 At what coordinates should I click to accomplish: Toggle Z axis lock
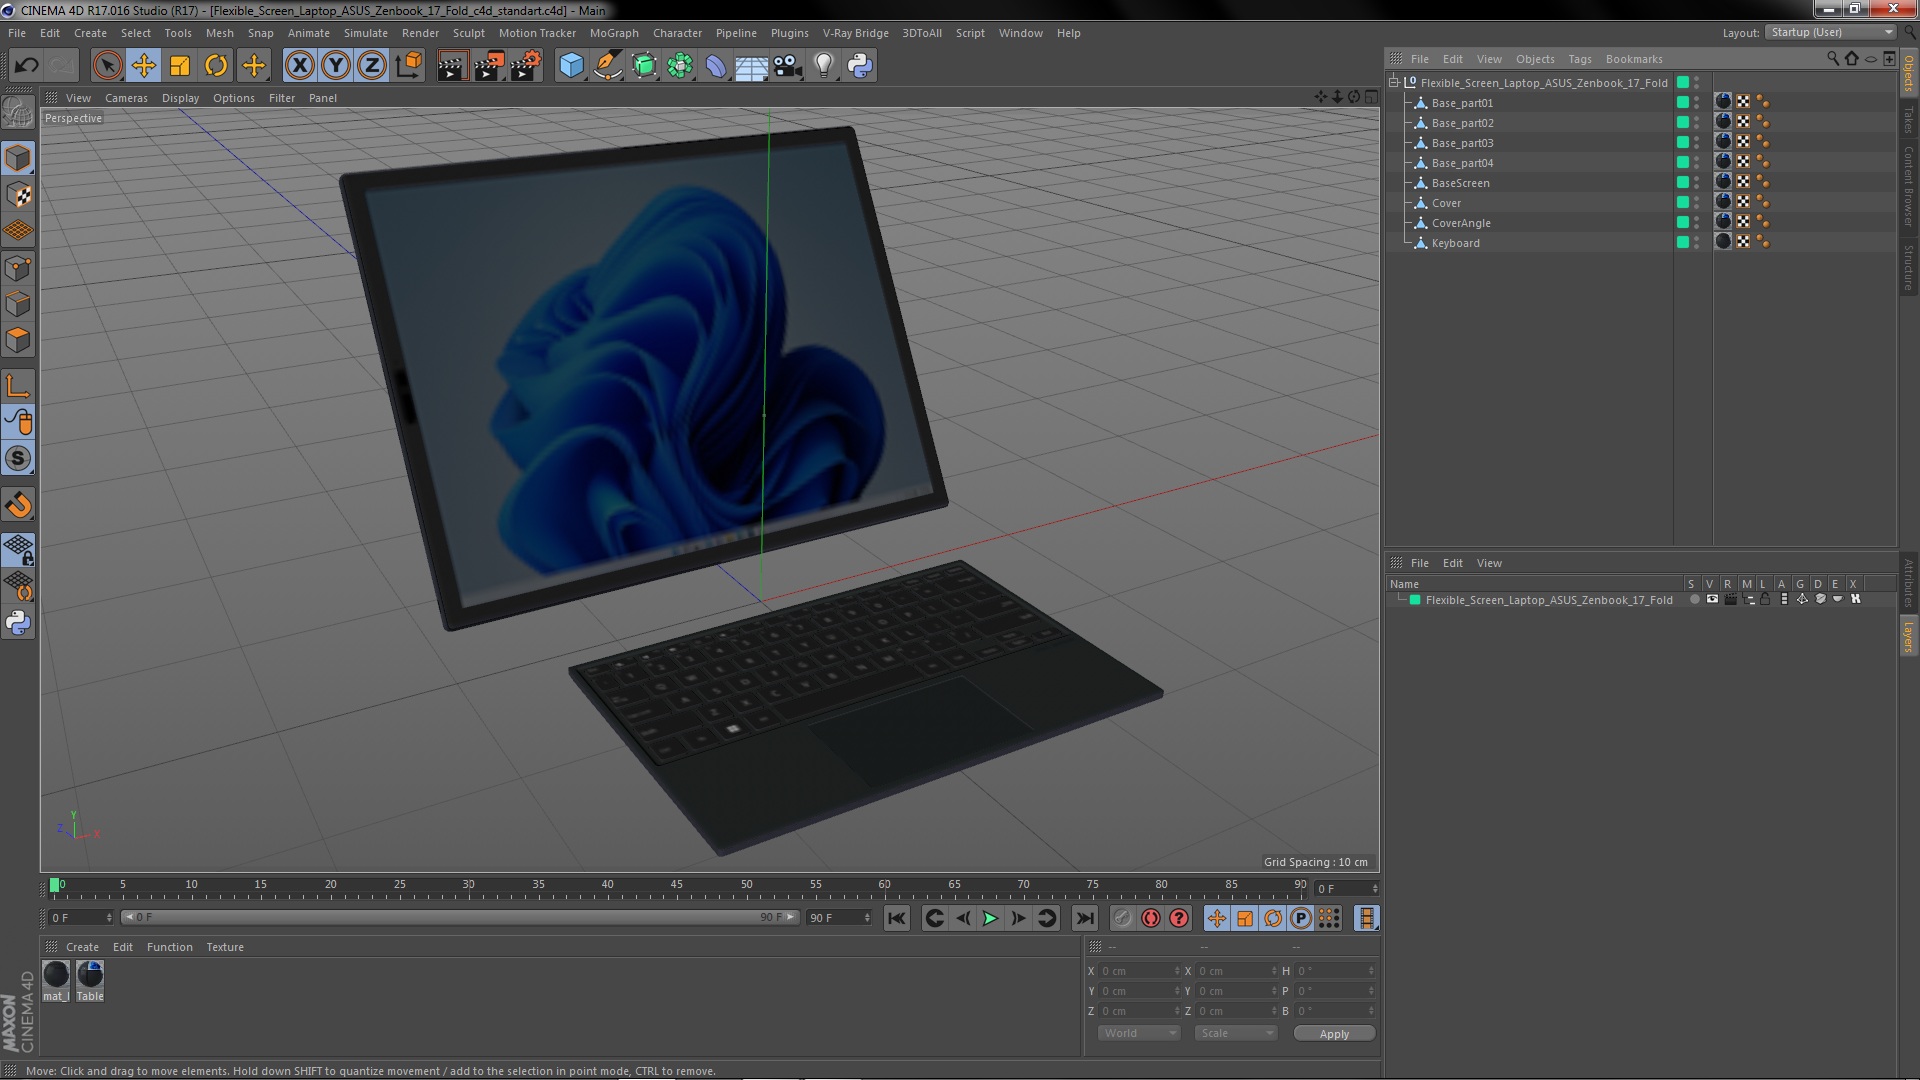[372, 66]
